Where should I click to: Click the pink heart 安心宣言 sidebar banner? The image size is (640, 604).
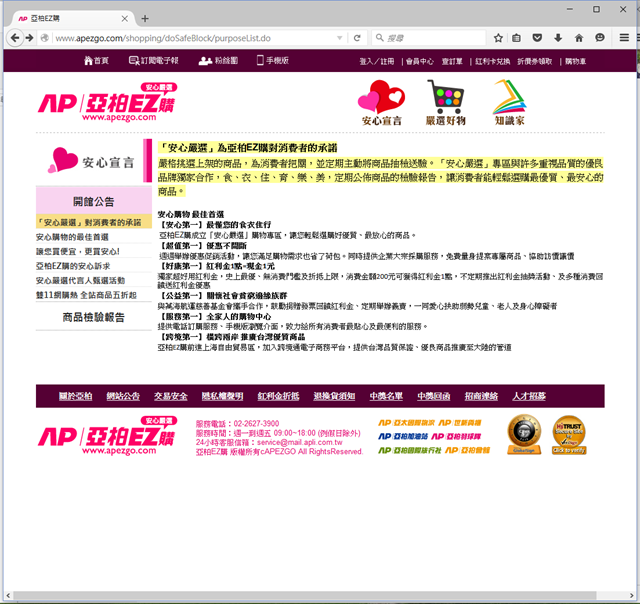94,161
